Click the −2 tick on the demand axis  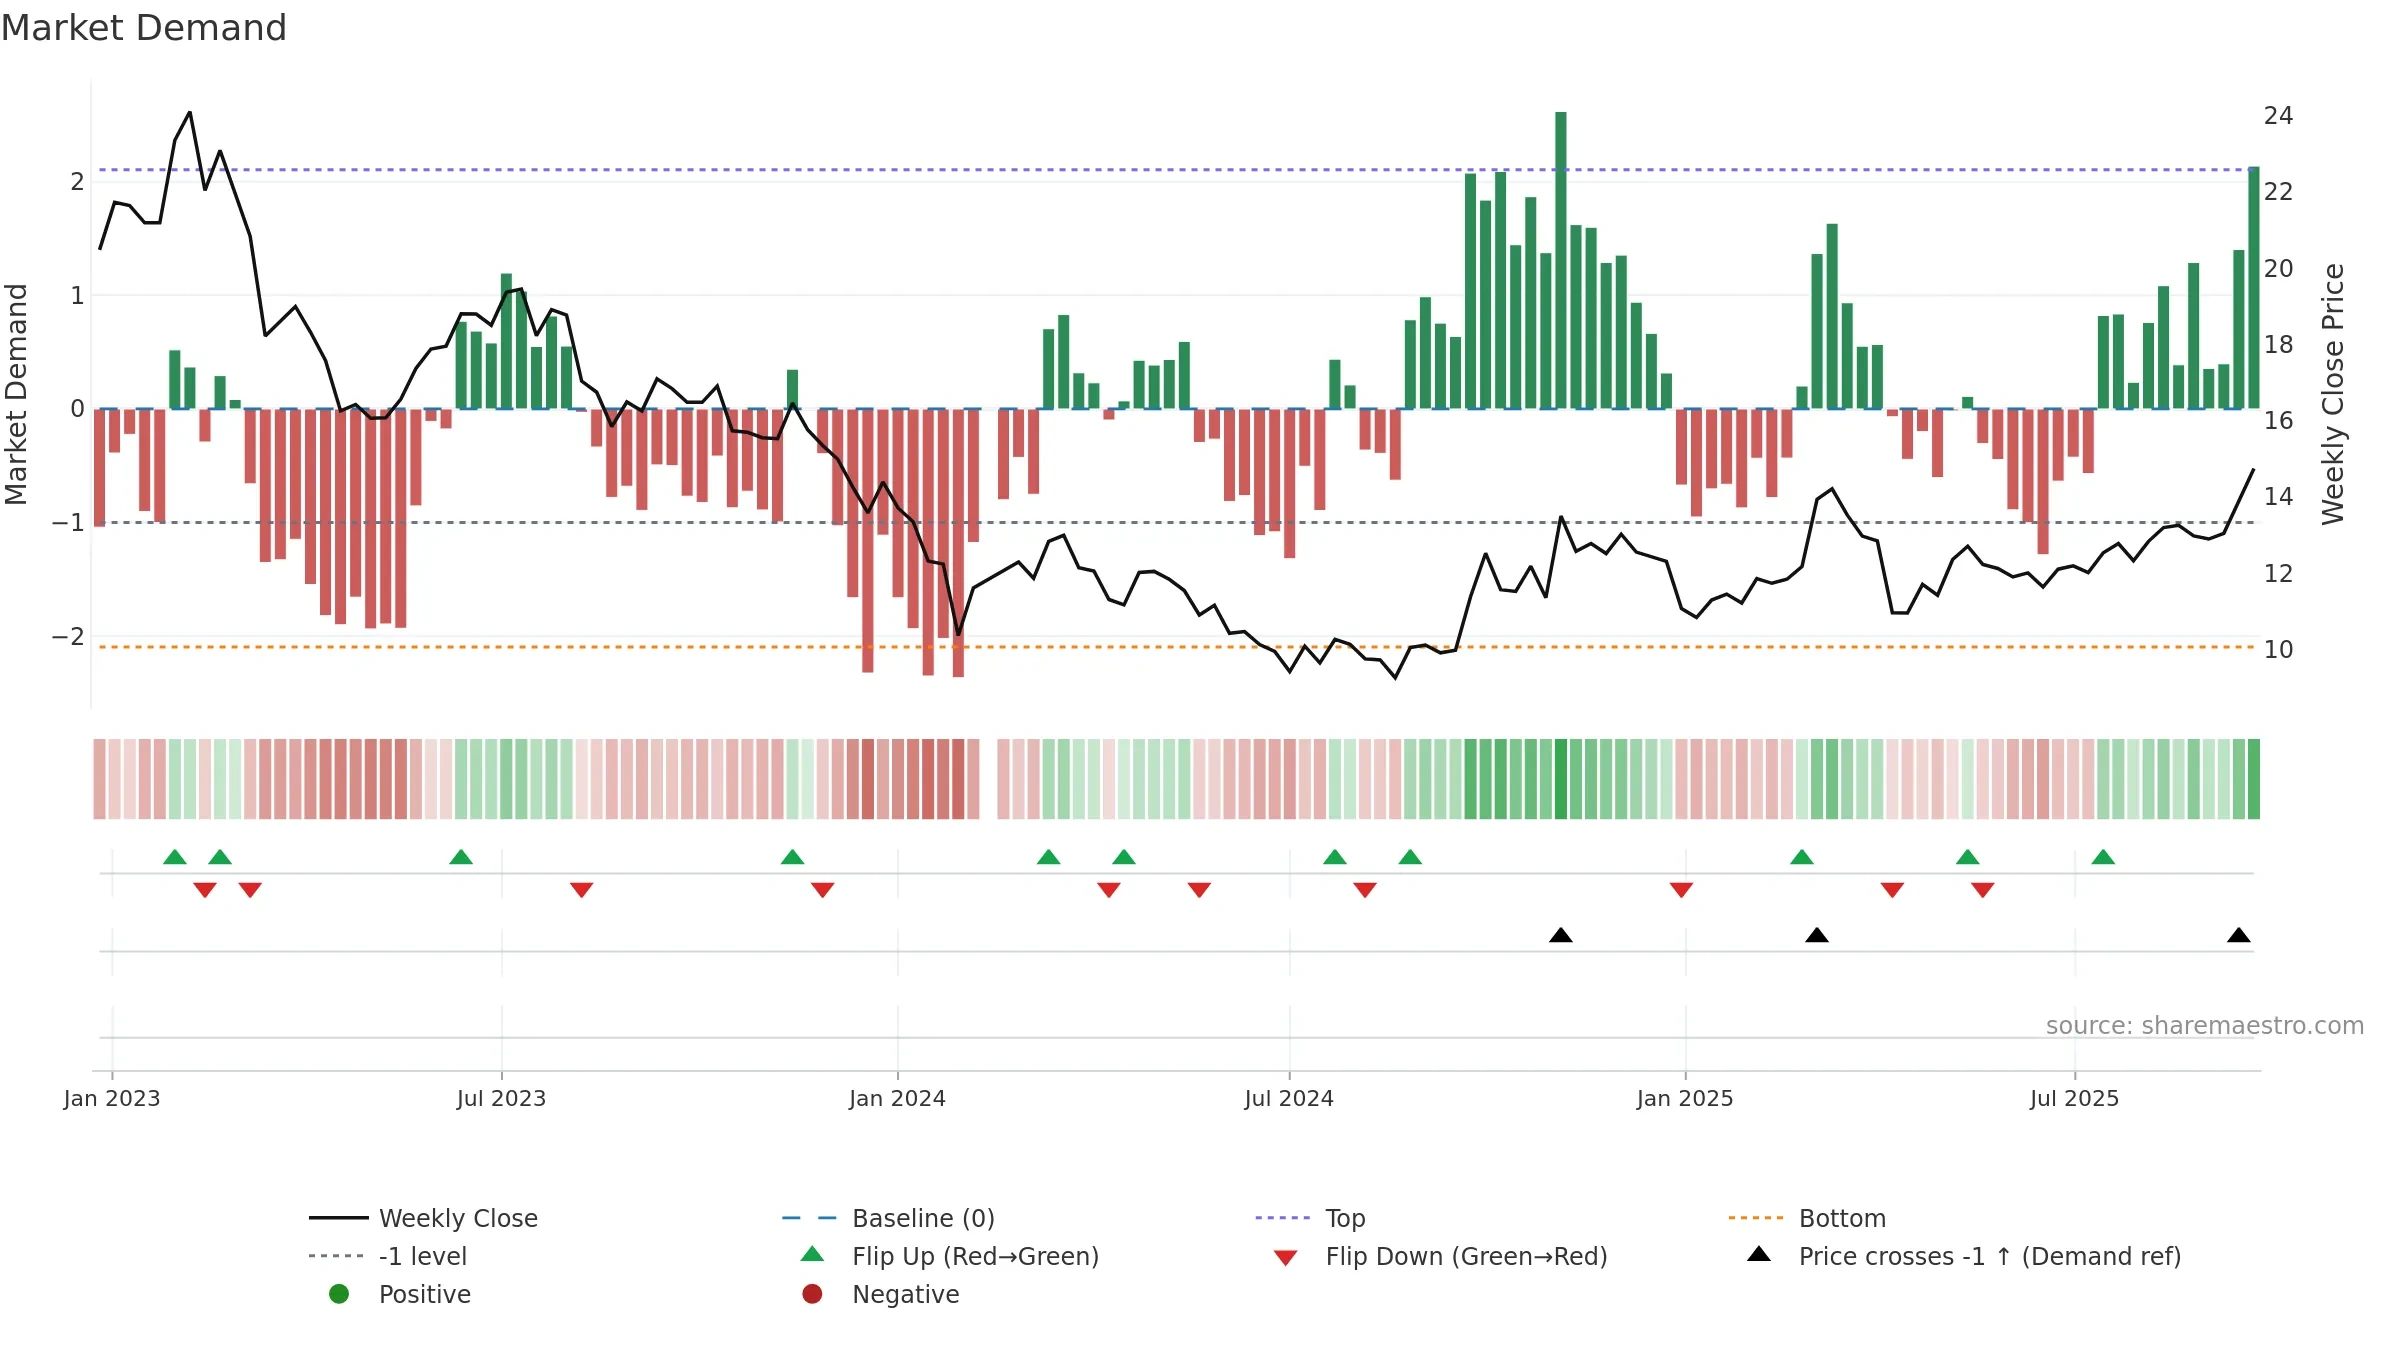68,637
